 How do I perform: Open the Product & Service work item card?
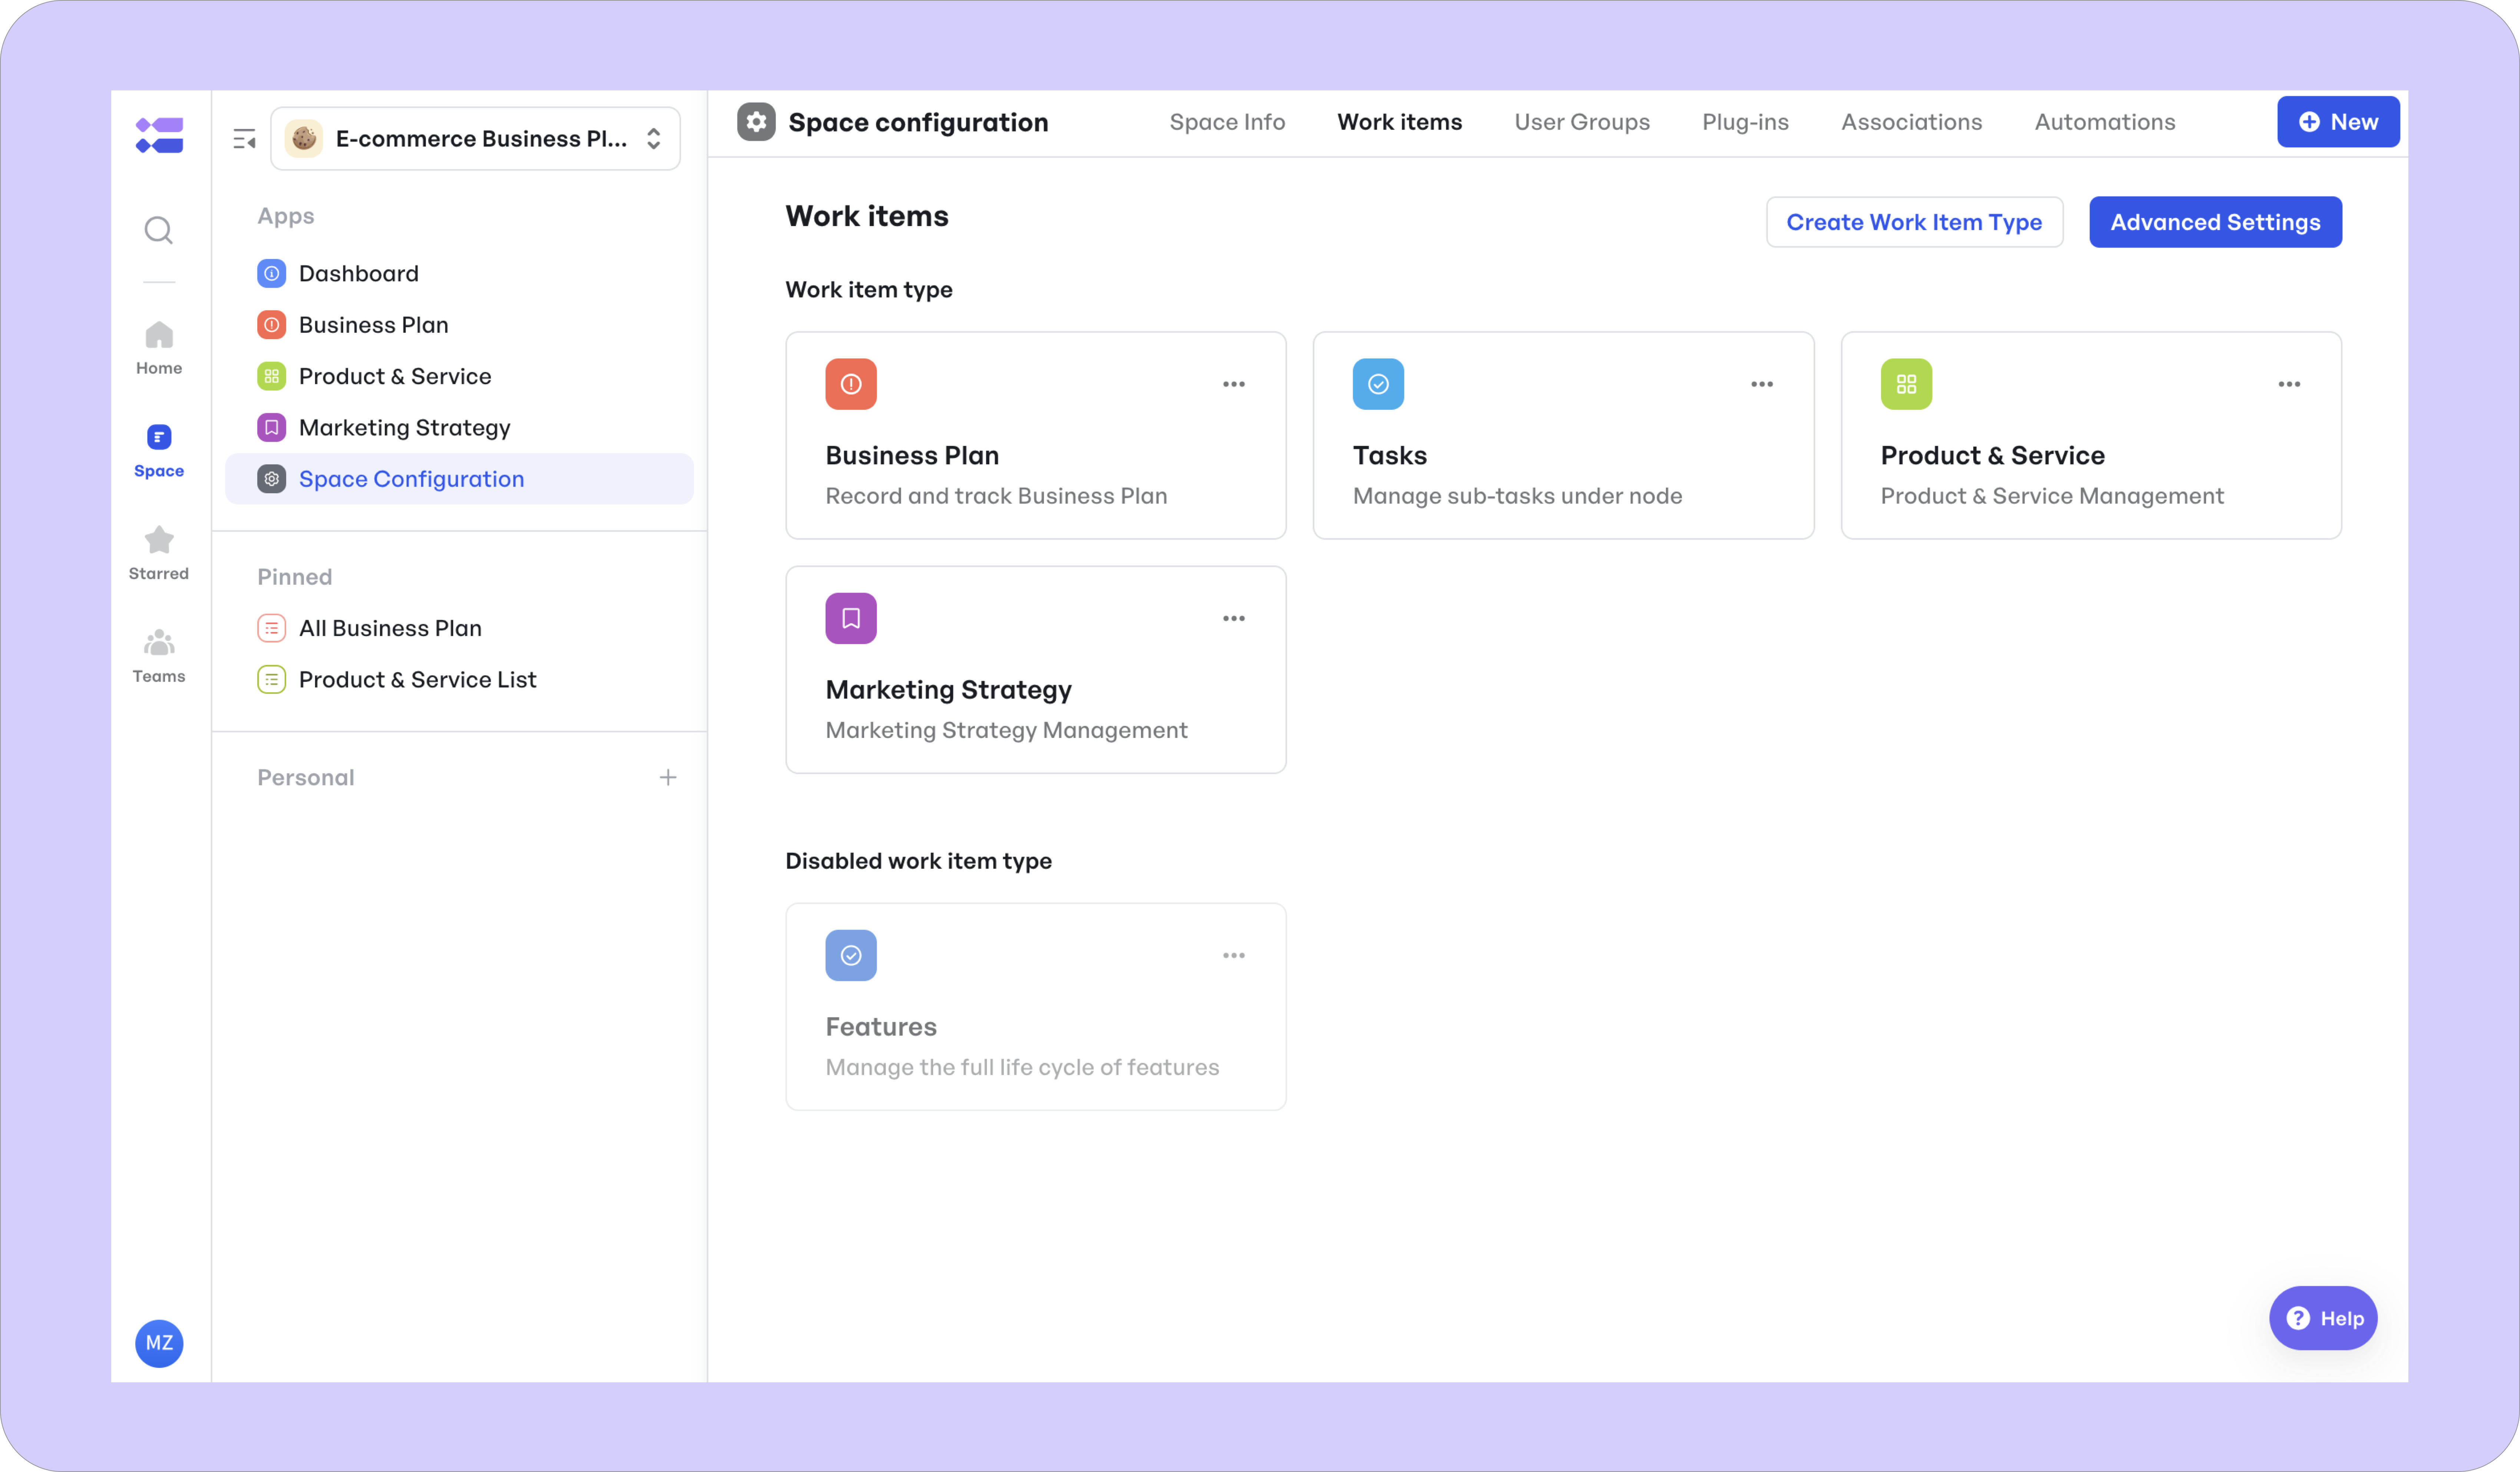click(x=2091, y=435)
